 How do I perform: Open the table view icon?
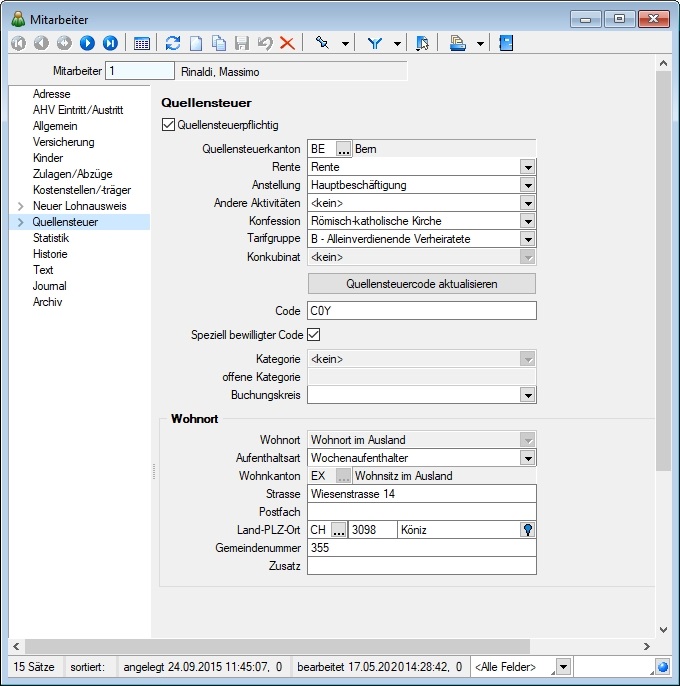pyautogui.click(x=142, y=43)
